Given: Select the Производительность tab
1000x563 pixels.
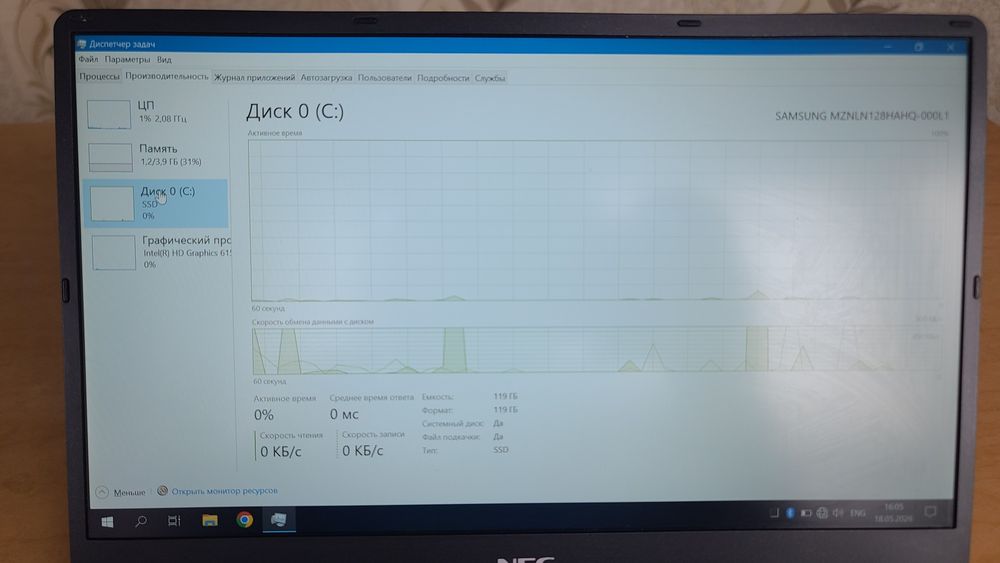Looking at the screenshot, I should pyautogui.click(x=166, y=76).
